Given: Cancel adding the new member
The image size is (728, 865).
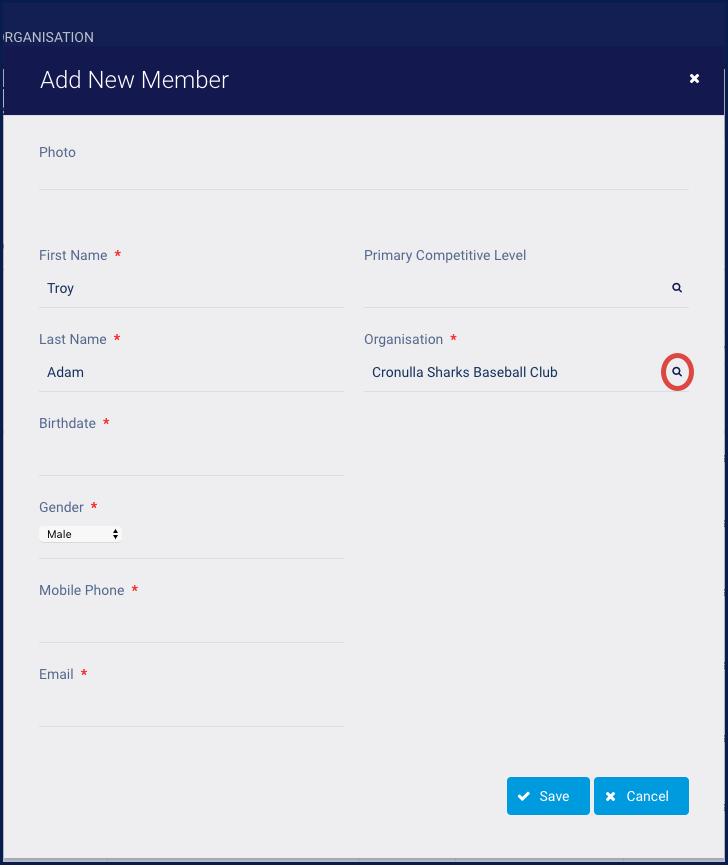Looking at the screenshot, I should (641, 796).
